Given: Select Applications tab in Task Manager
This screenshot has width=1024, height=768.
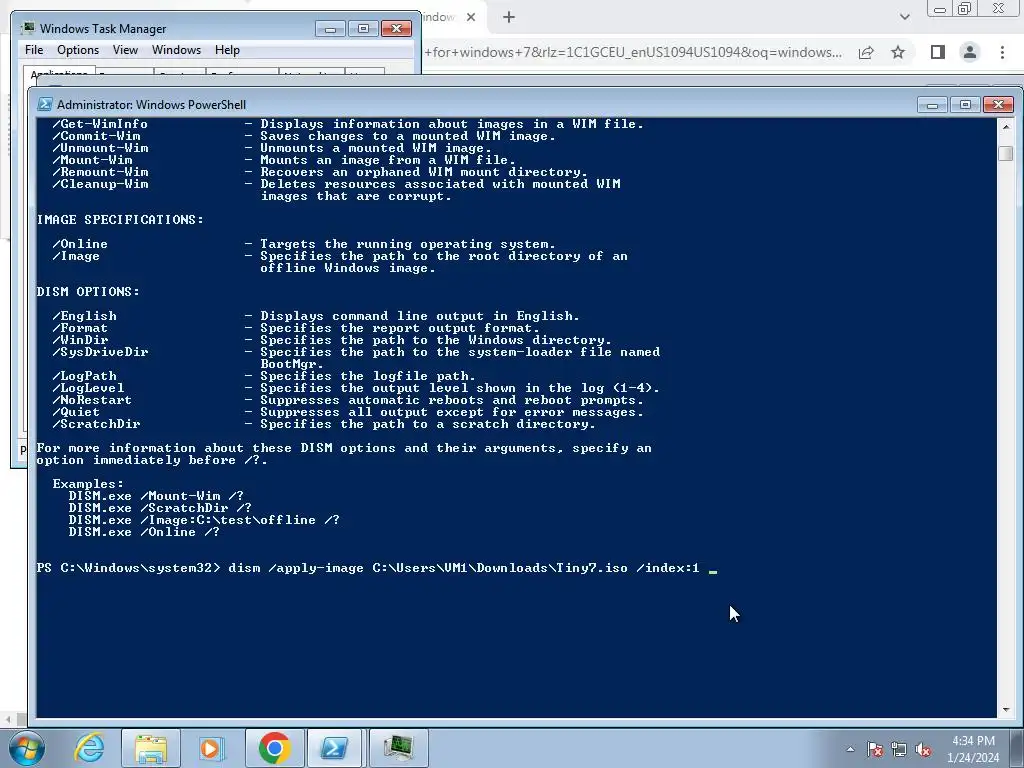Looking at the screenshot, I should click(x=59, y=72).
